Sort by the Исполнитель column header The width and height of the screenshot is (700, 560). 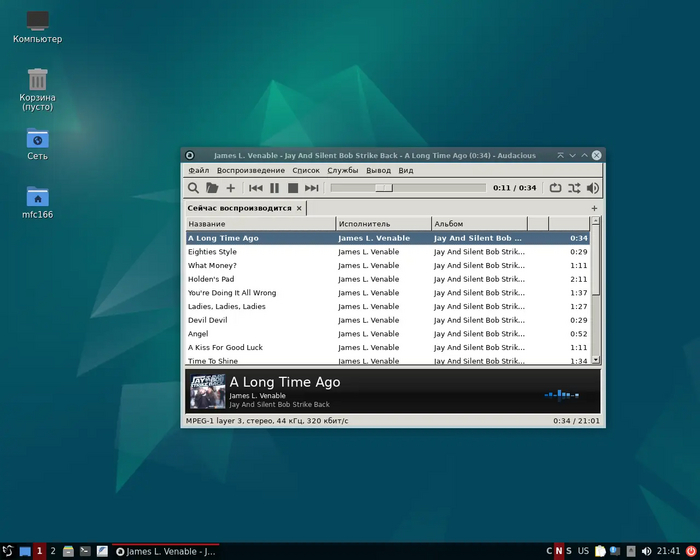point(383,224)
